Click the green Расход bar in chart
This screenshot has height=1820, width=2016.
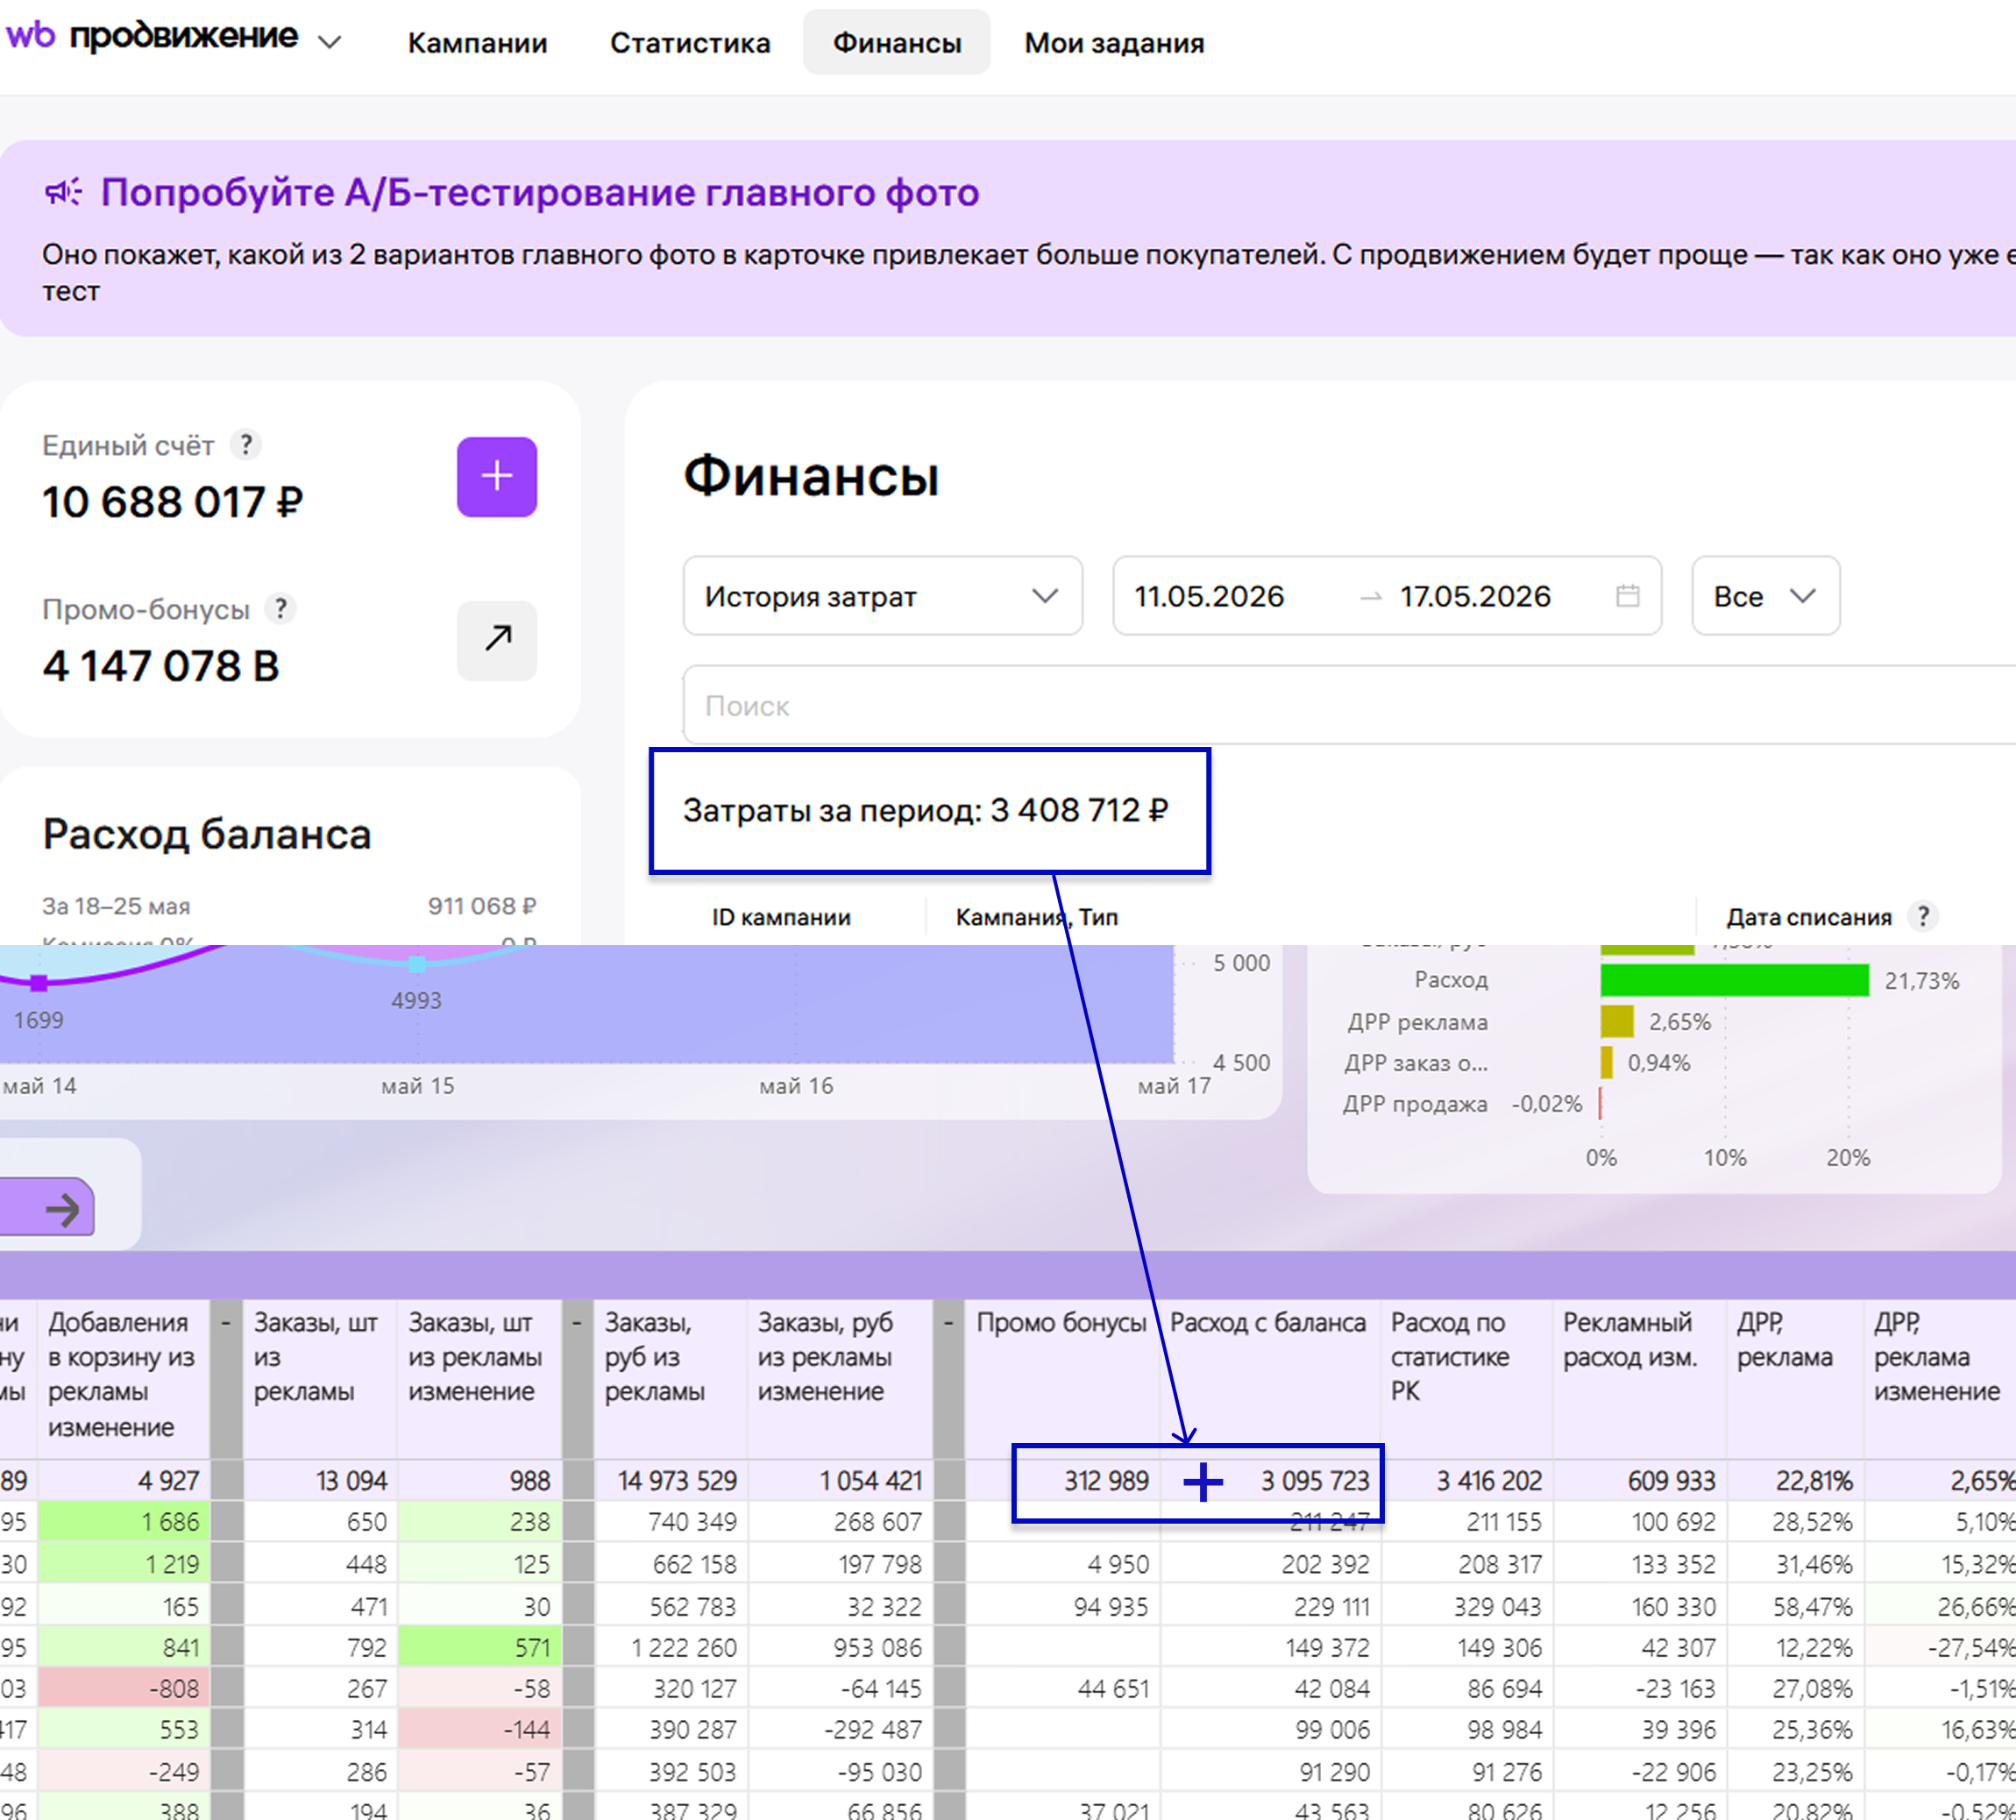[x=1734, y=980]
